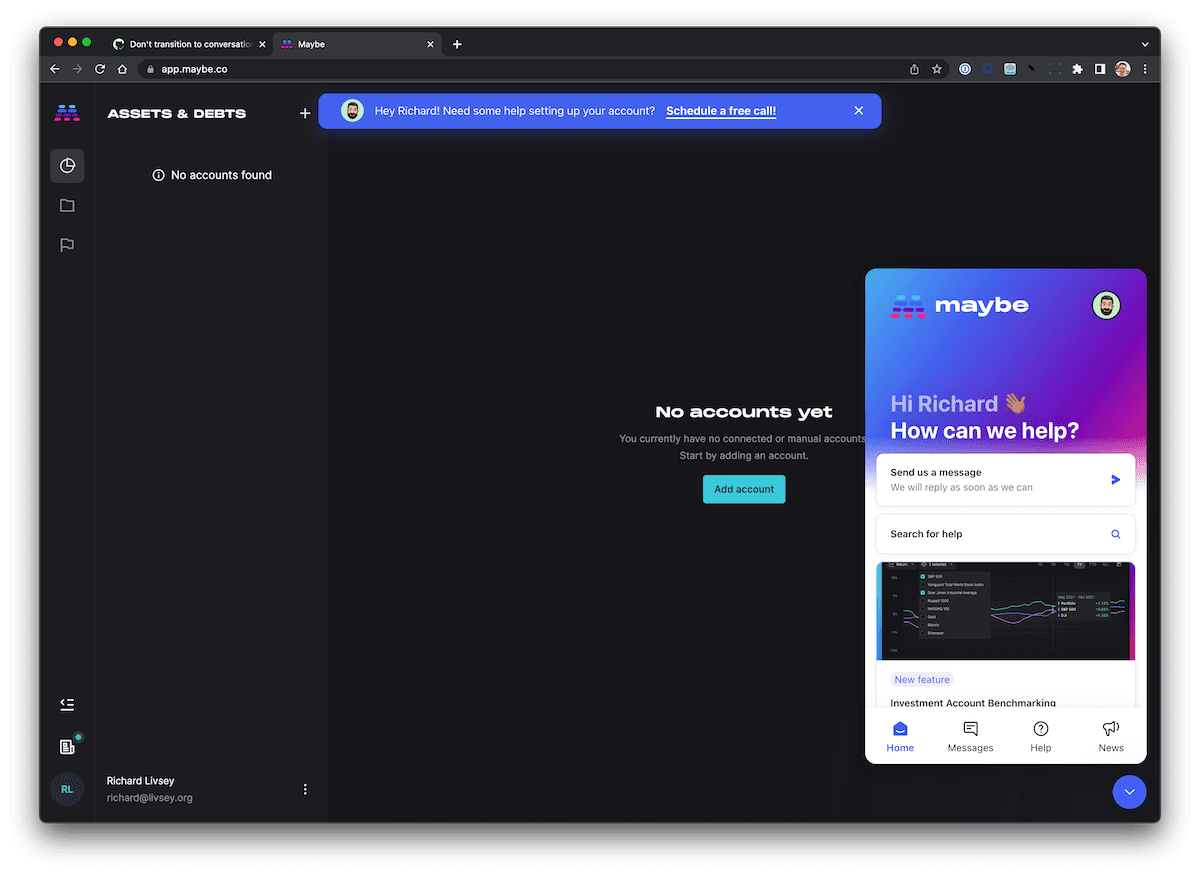Open the Extensions puzzle menu
Image resolution: width=1200 pixels, height=875 pixels.
[x=1077, y=69]
